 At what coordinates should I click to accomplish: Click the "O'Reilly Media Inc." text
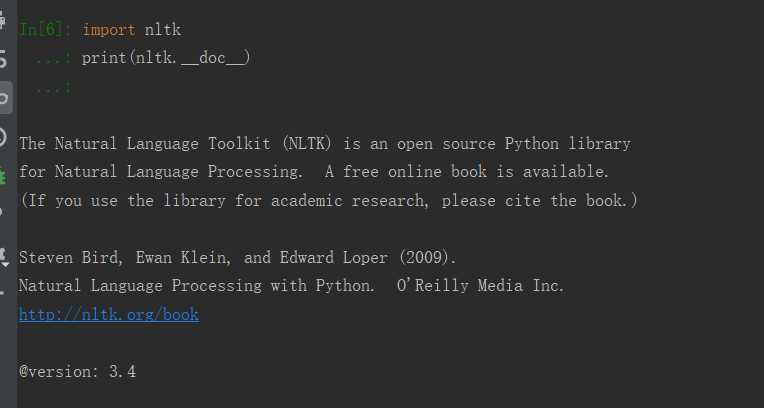pyautogui.click(x=480, y=286)
